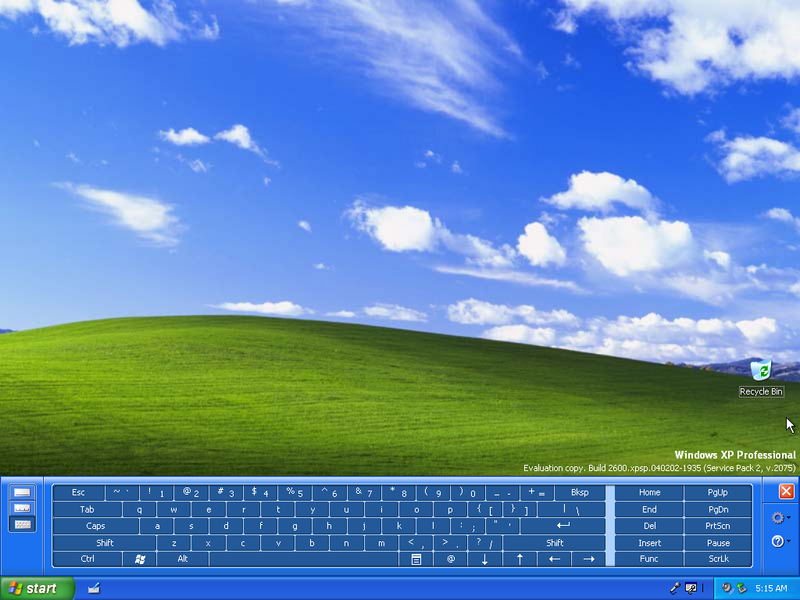800x600 pixels.
Task: Tap the left arrow key
Action: pos(554,559)
